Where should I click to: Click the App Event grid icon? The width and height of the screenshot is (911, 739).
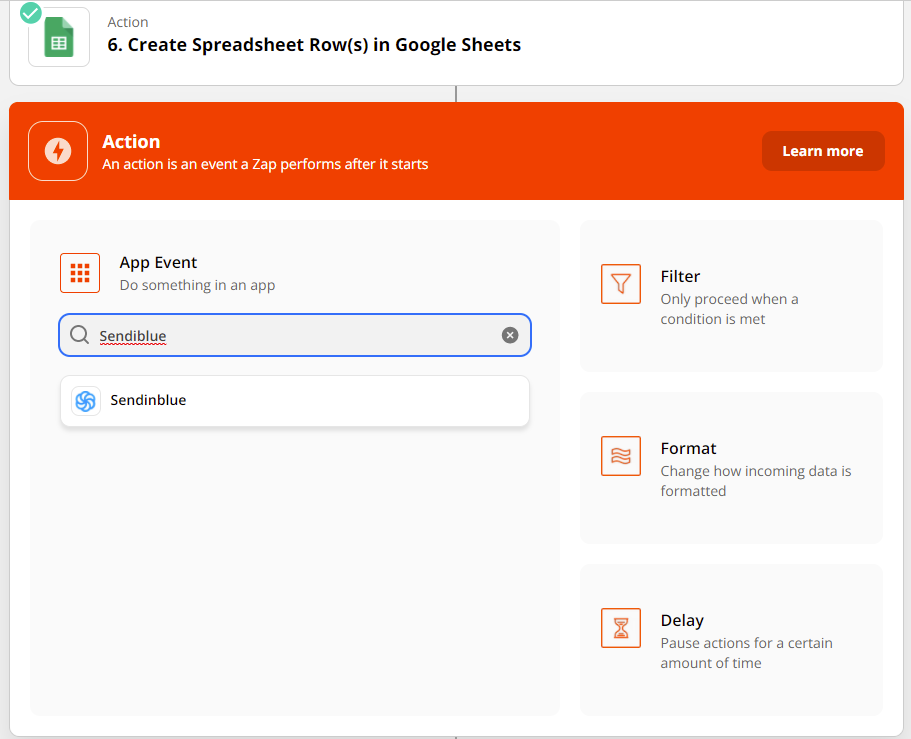[80, 272]
